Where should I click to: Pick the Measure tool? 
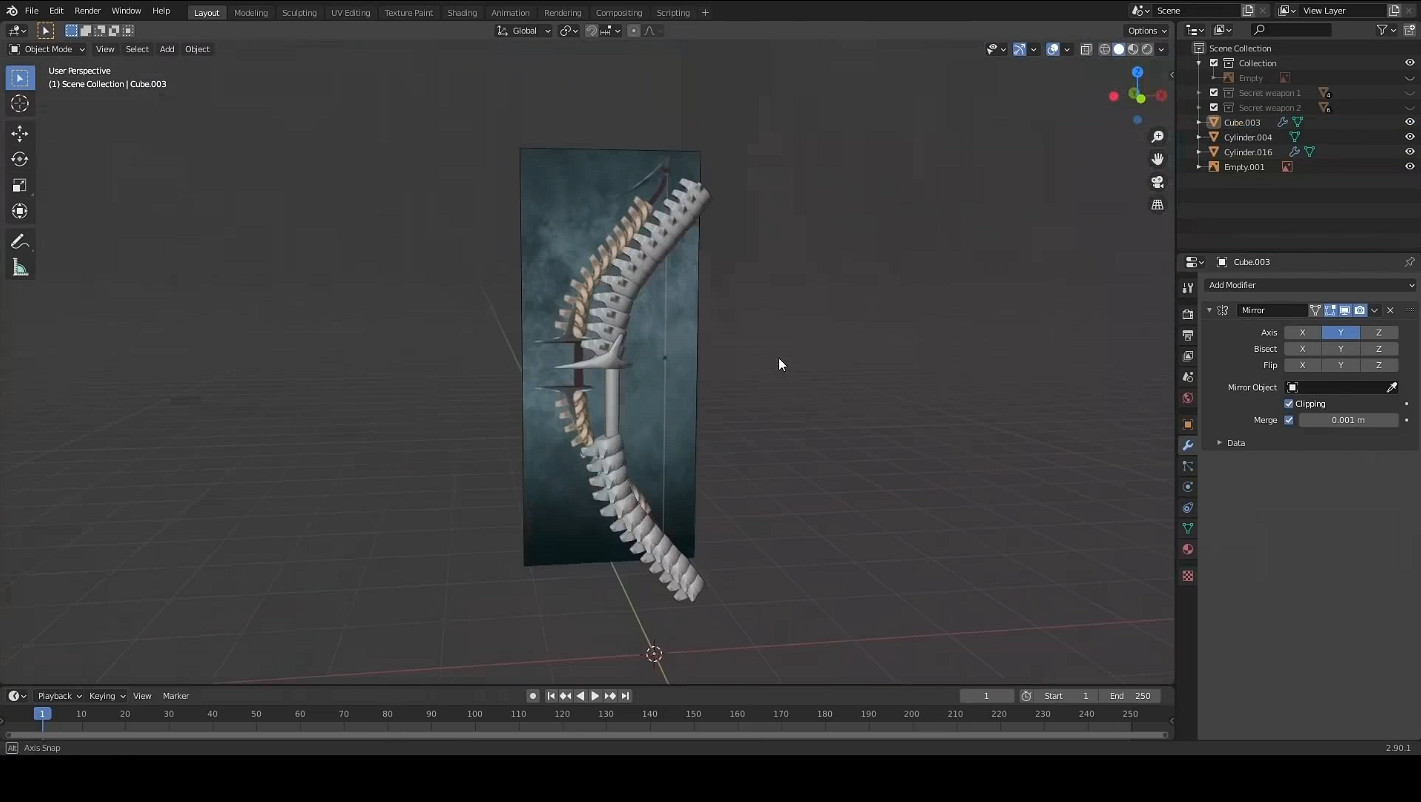(20, 268)
